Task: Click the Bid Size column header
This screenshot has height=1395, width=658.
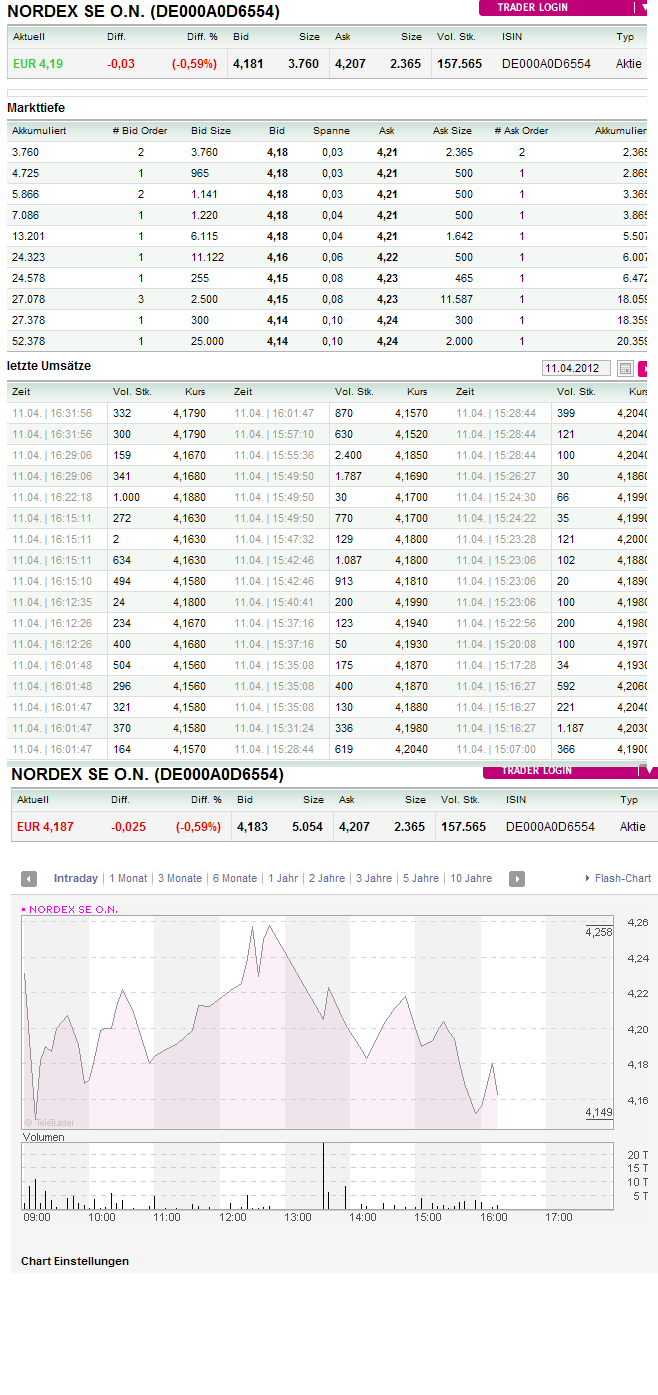Action: pyautogui.click(x=211, y=131)
